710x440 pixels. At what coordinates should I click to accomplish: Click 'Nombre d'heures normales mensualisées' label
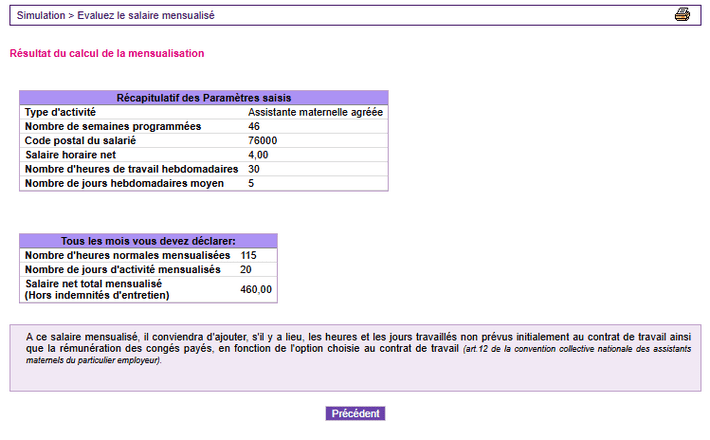(127, 255)
